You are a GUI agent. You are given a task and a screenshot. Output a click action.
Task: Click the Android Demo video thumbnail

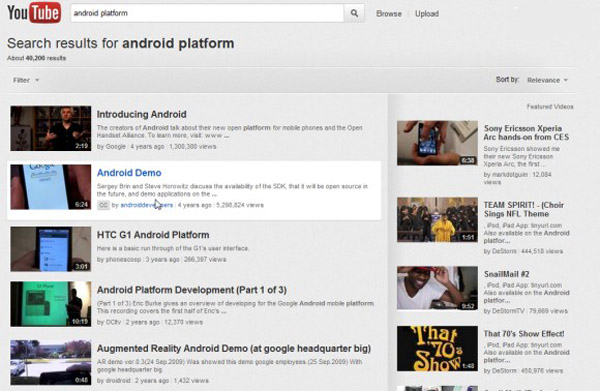(x=51, y=187)
